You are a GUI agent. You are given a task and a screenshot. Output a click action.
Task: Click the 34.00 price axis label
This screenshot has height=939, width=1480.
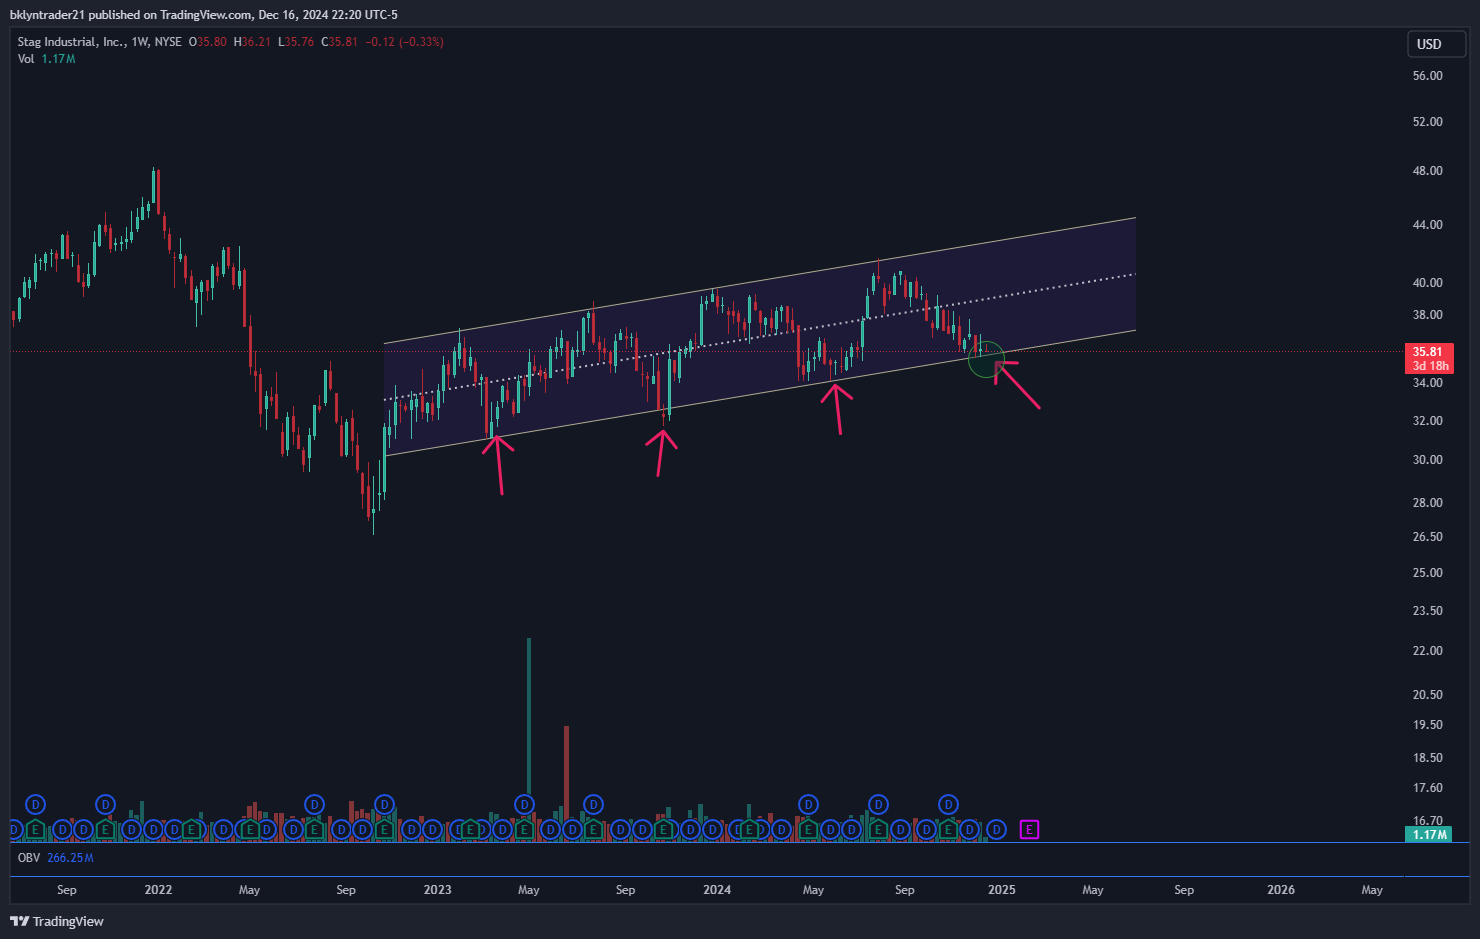coord(1427,383)
